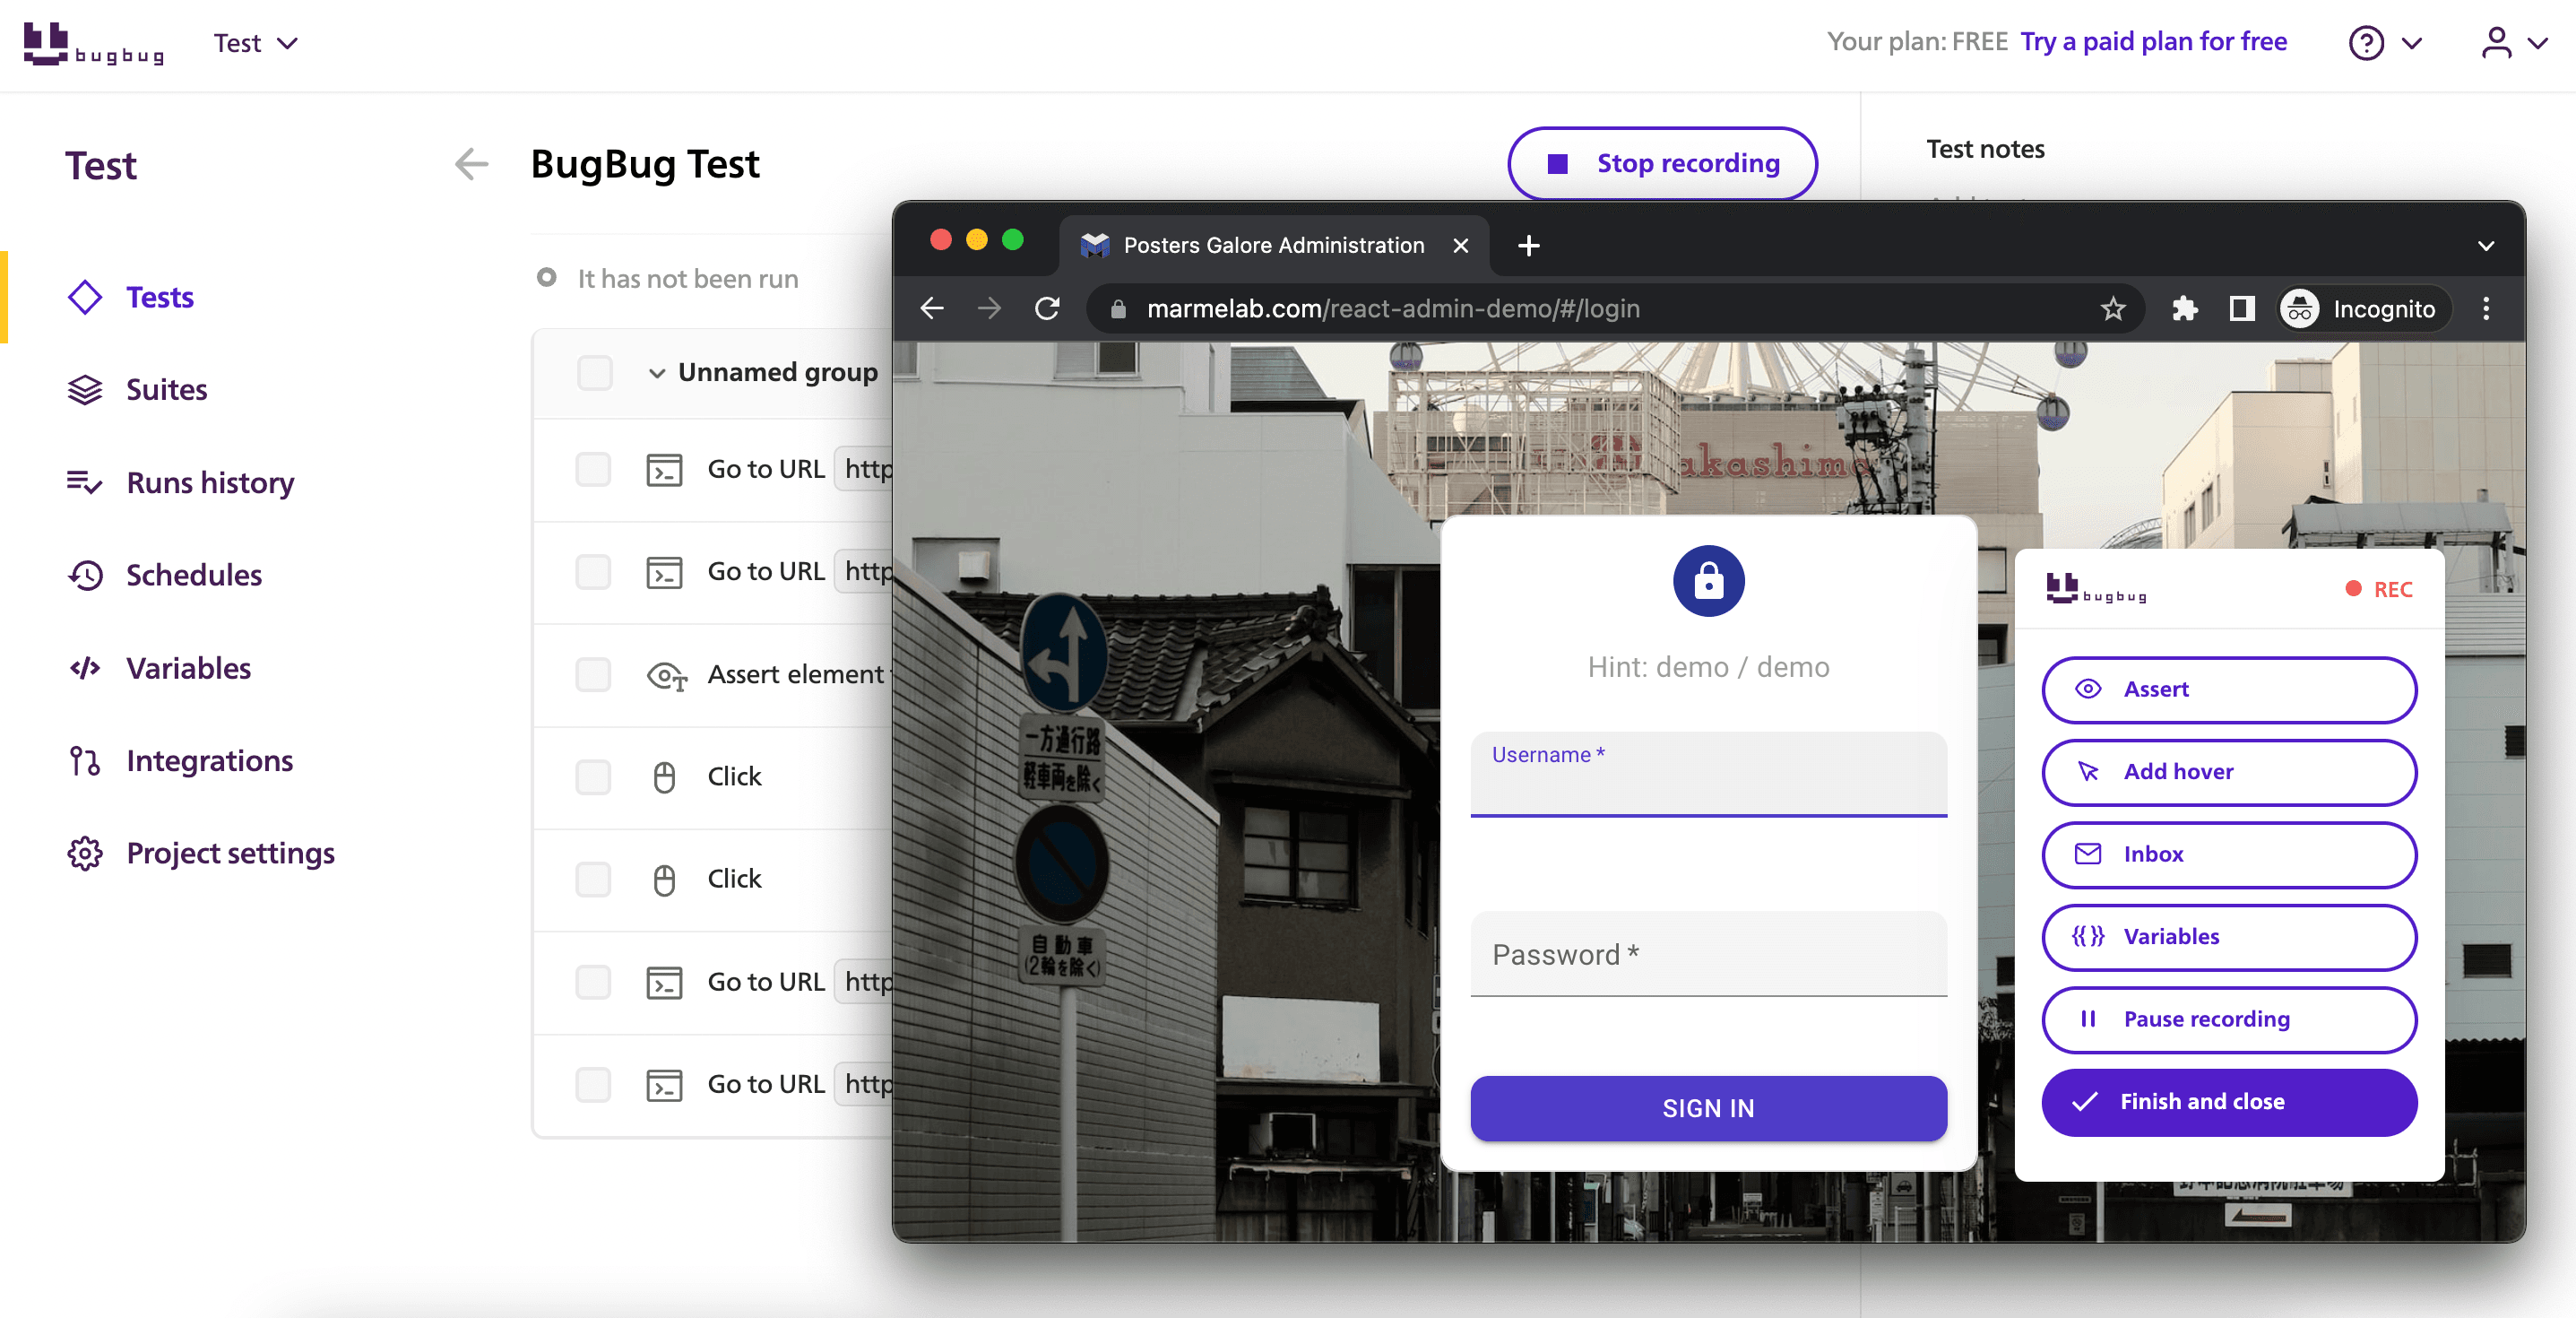Open the browser tab search dropdown
The image size is (2576, 1318).
[x=2485, y=245]
